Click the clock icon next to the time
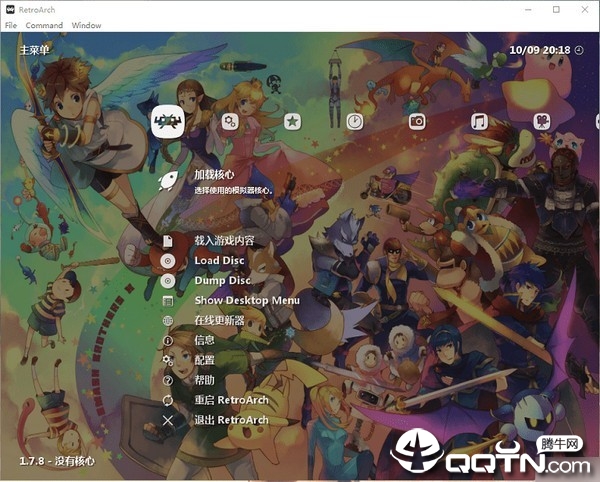 [x=579, y=50]
